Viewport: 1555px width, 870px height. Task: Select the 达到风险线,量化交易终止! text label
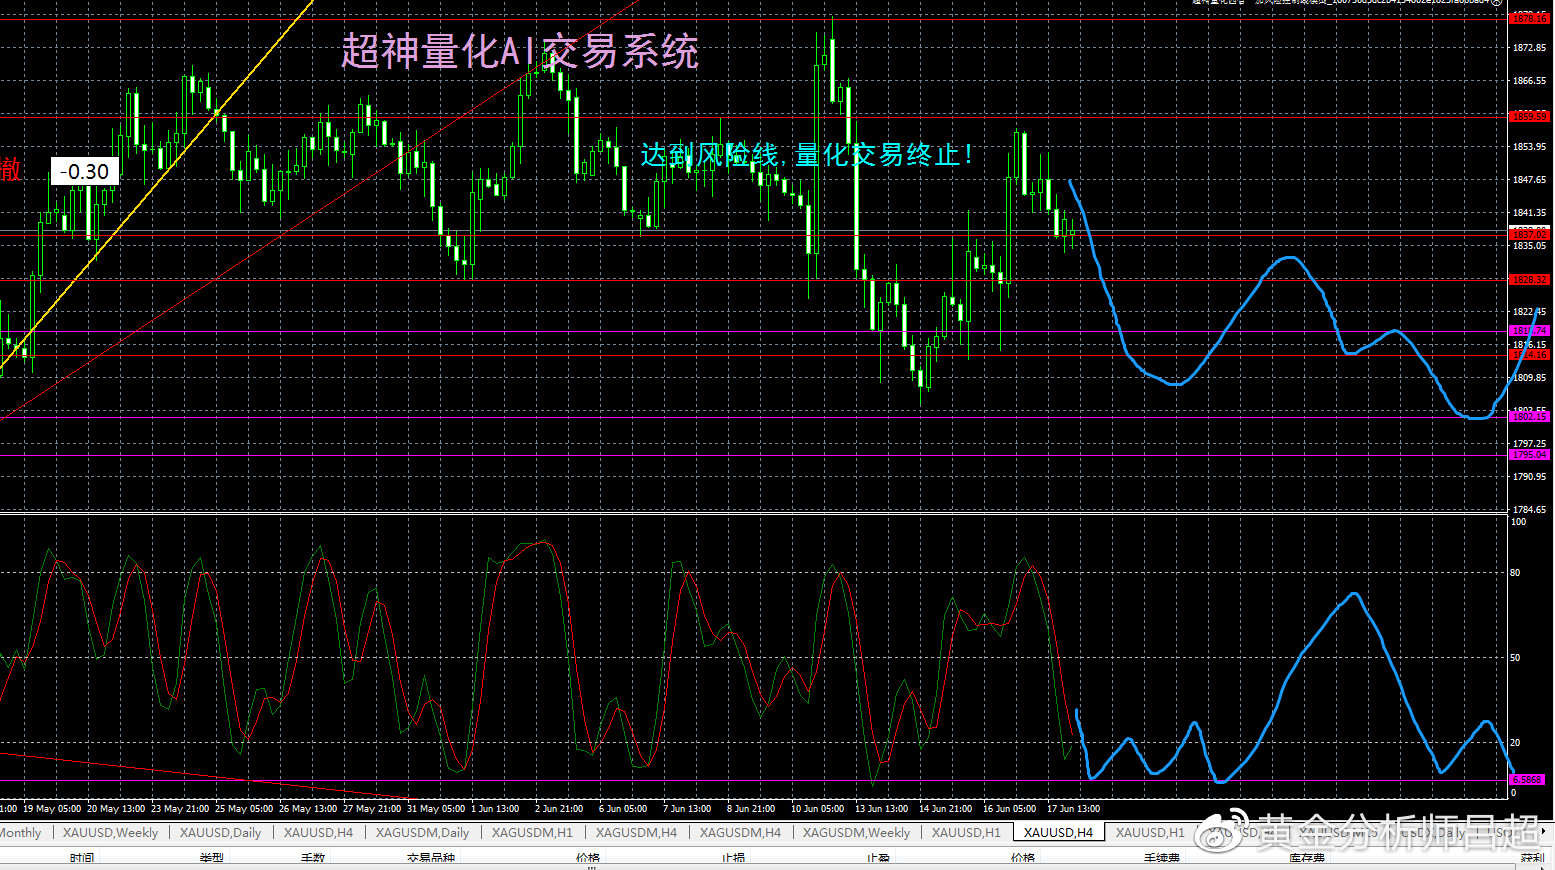click(x=807, y=154)
